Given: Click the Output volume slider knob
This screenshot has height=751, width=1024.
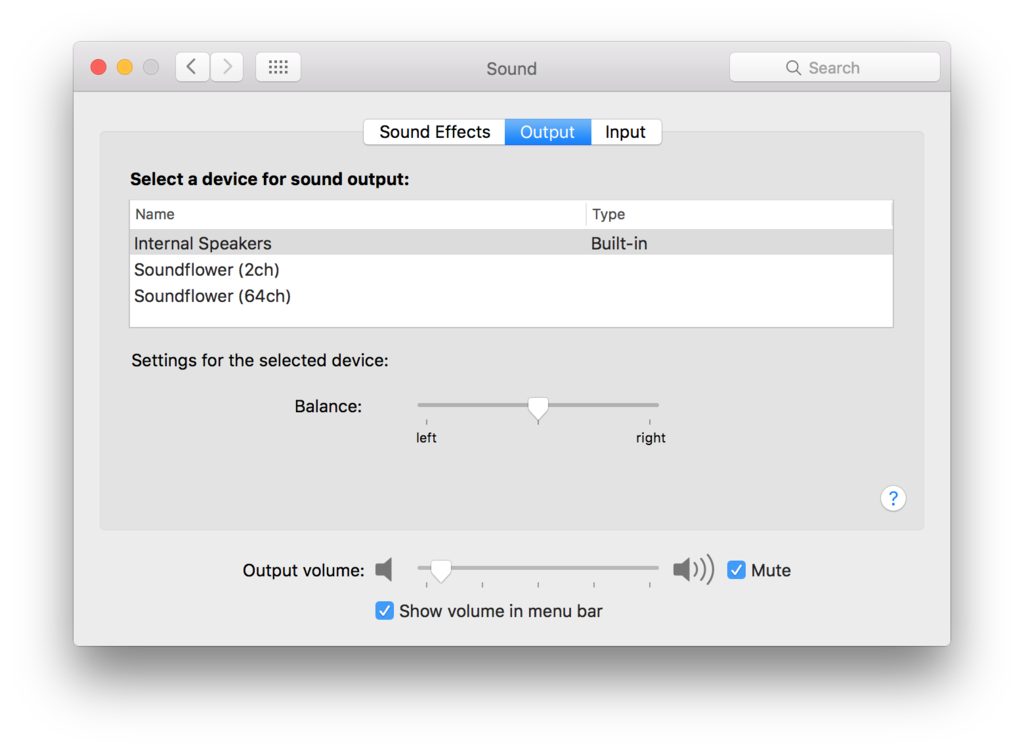Looking at the screenshot, I should tap(441, 570).
